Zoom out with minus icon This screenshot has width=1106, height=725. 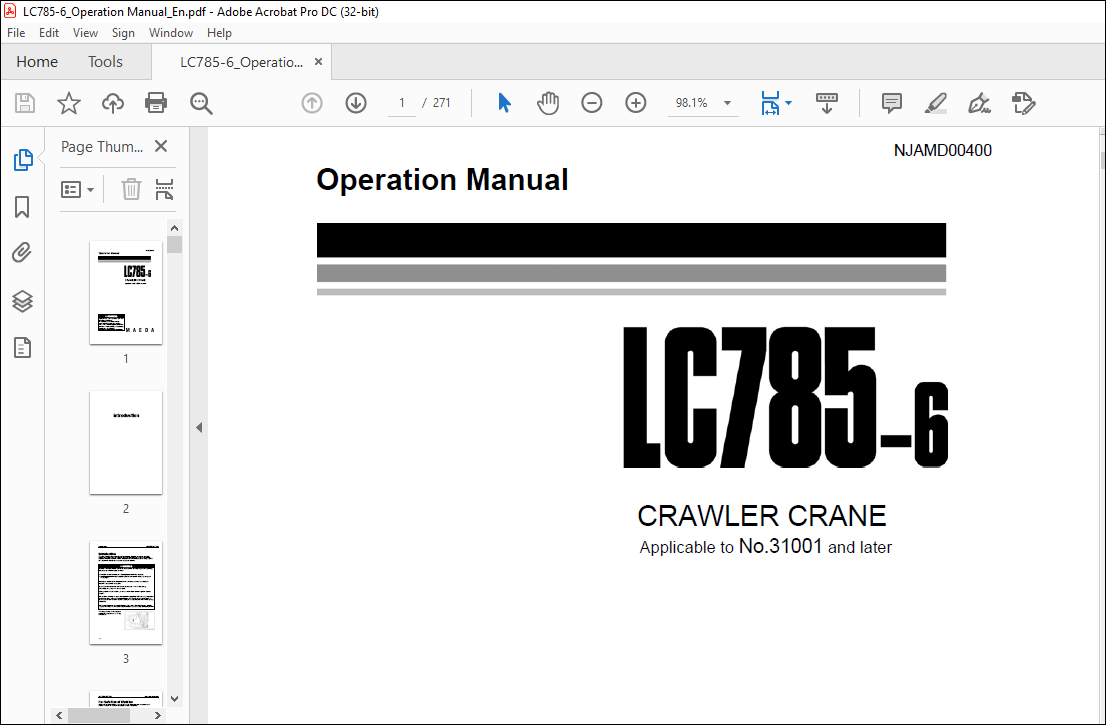(x=592, y=103)
